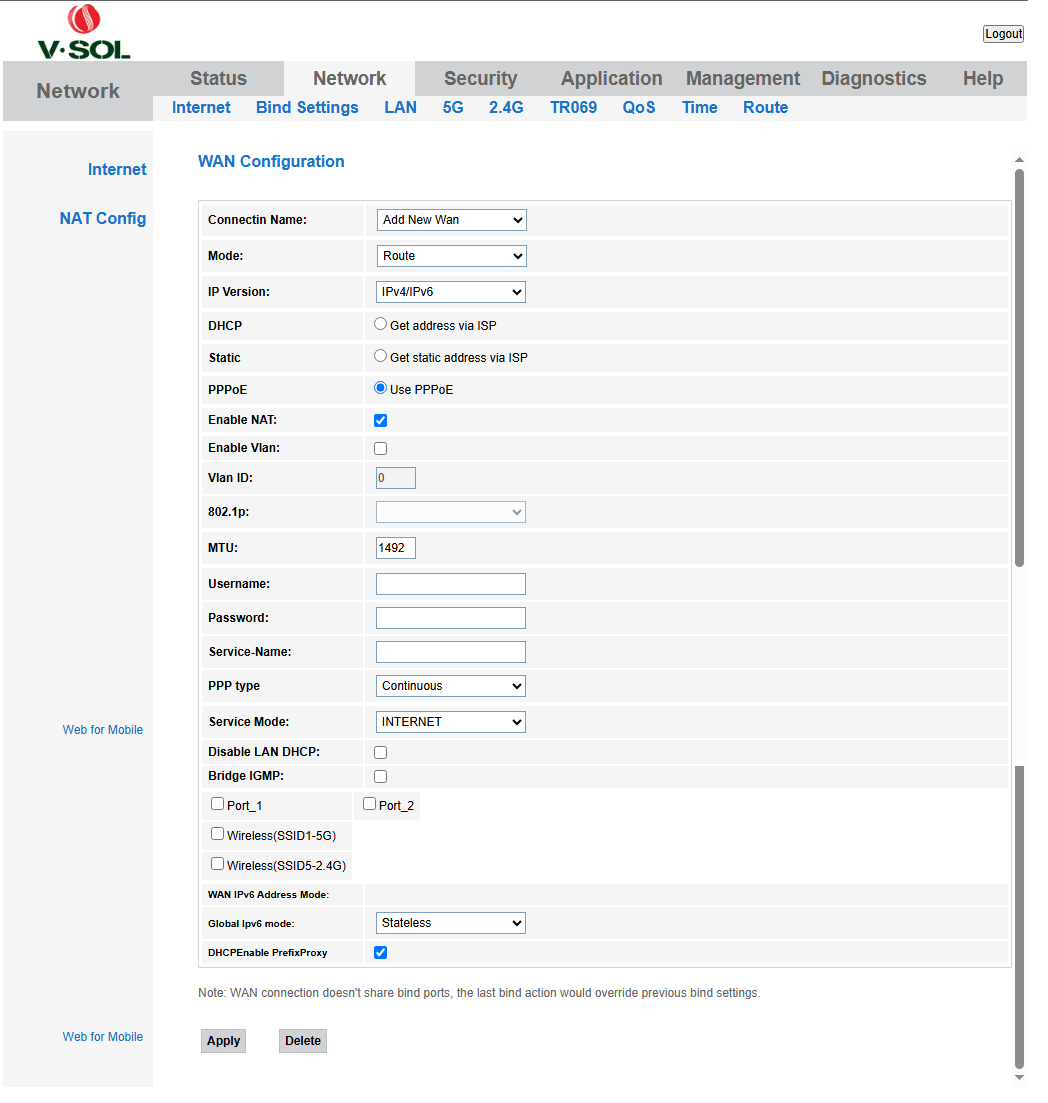Click the Username input field
Viewport: 1048px width, 1103px height.
click(x=450, y=584)
